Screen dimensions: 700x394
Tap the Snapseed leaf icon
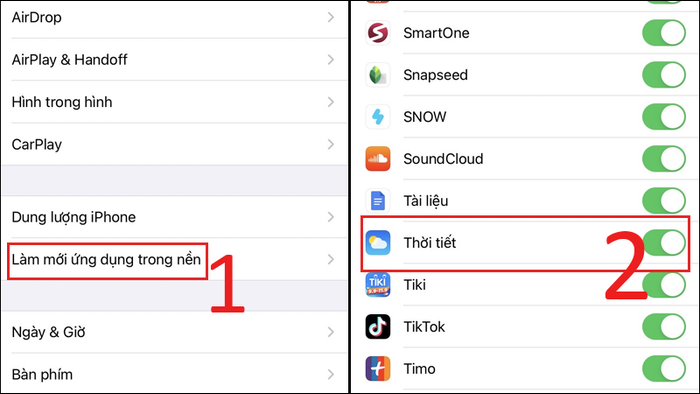(x=378, y=75)
